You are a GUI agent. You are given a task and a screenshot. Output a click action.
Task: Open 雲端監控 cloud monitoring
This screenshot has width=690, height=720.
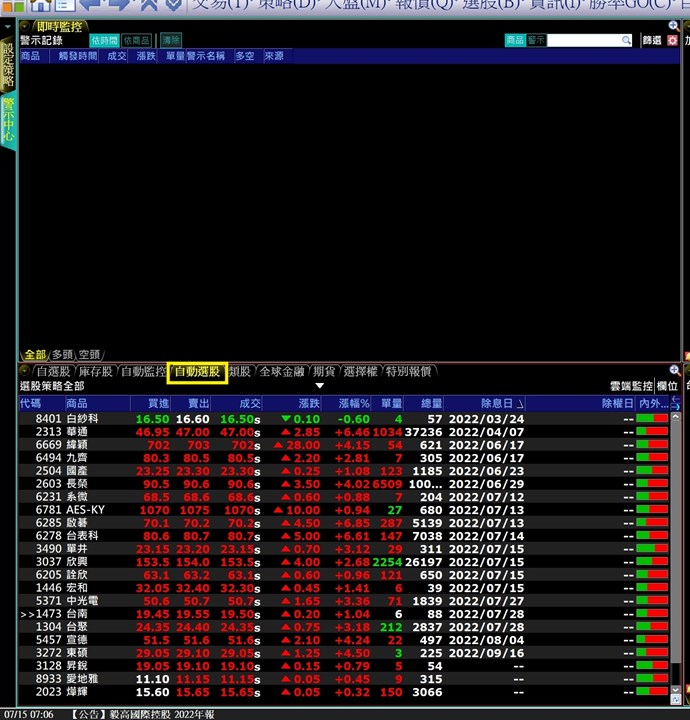coord(631,386)
